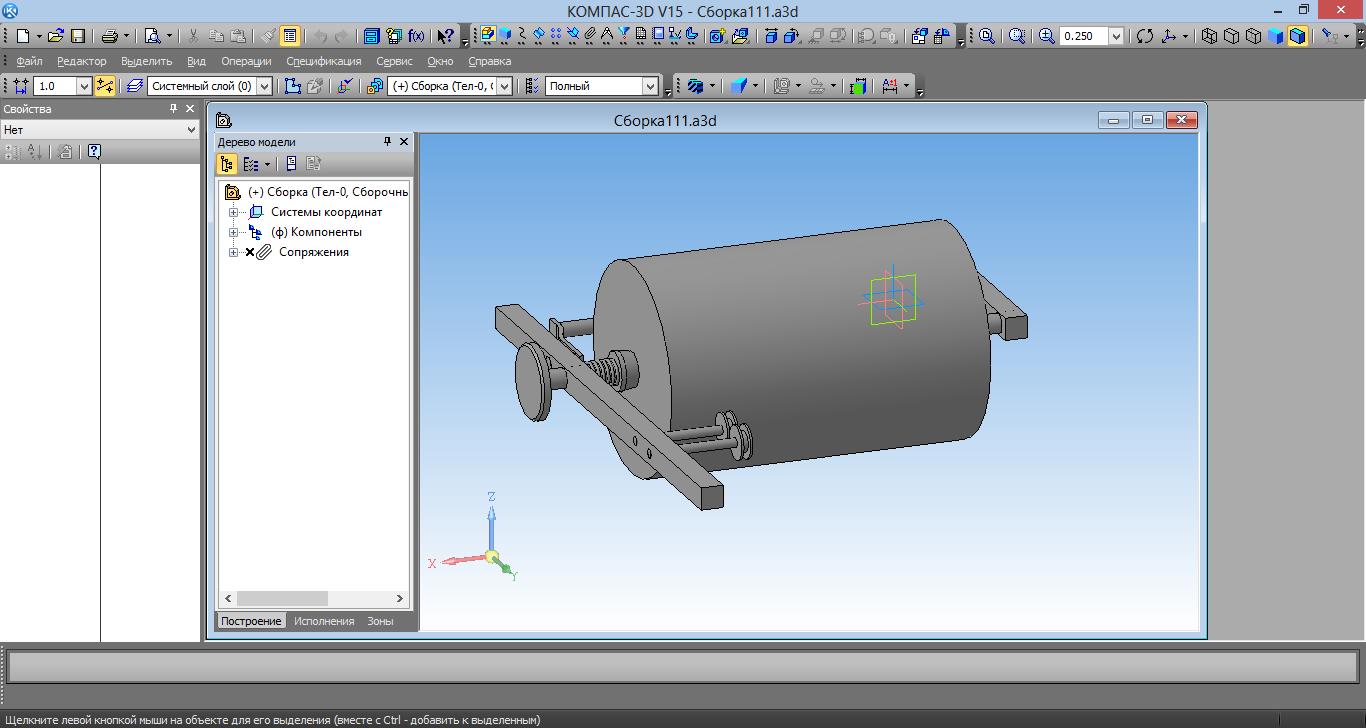Click the create new component icon

[716, 36]
